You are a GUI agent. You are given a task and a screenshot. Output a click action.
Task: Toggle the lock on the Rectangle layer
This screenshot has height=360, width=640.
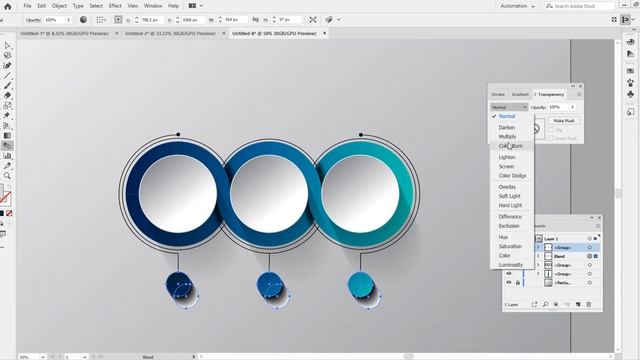(518, 282)
